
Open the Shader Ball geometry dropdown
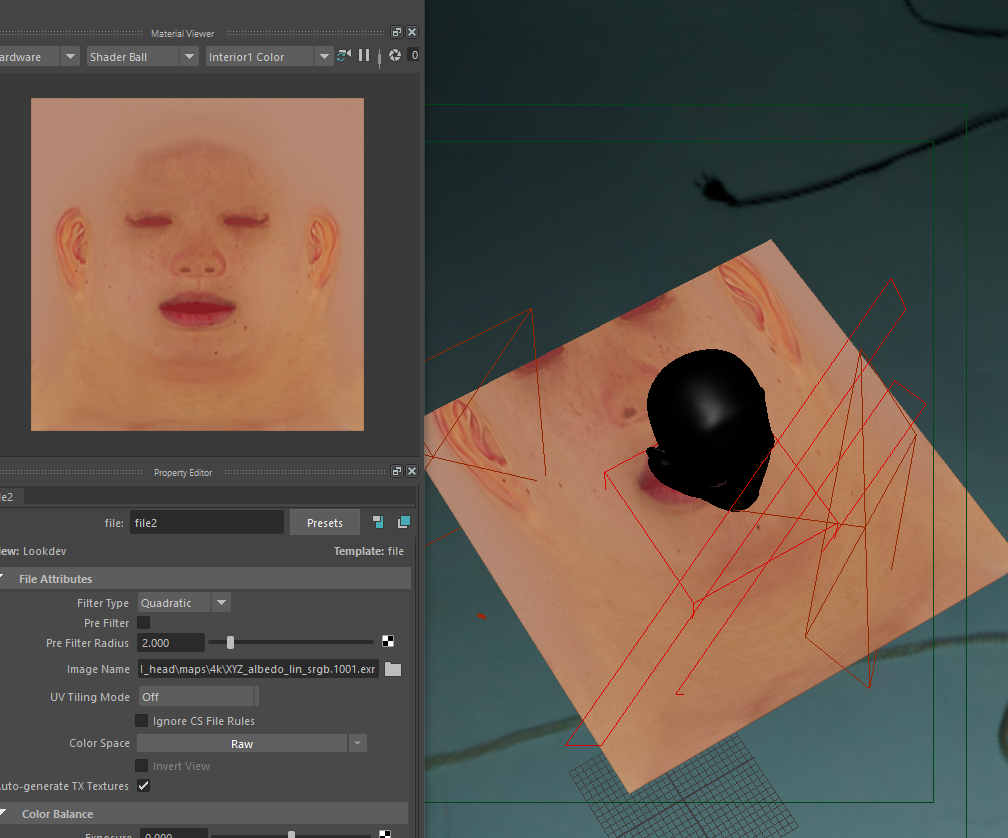tap(142, 57)
